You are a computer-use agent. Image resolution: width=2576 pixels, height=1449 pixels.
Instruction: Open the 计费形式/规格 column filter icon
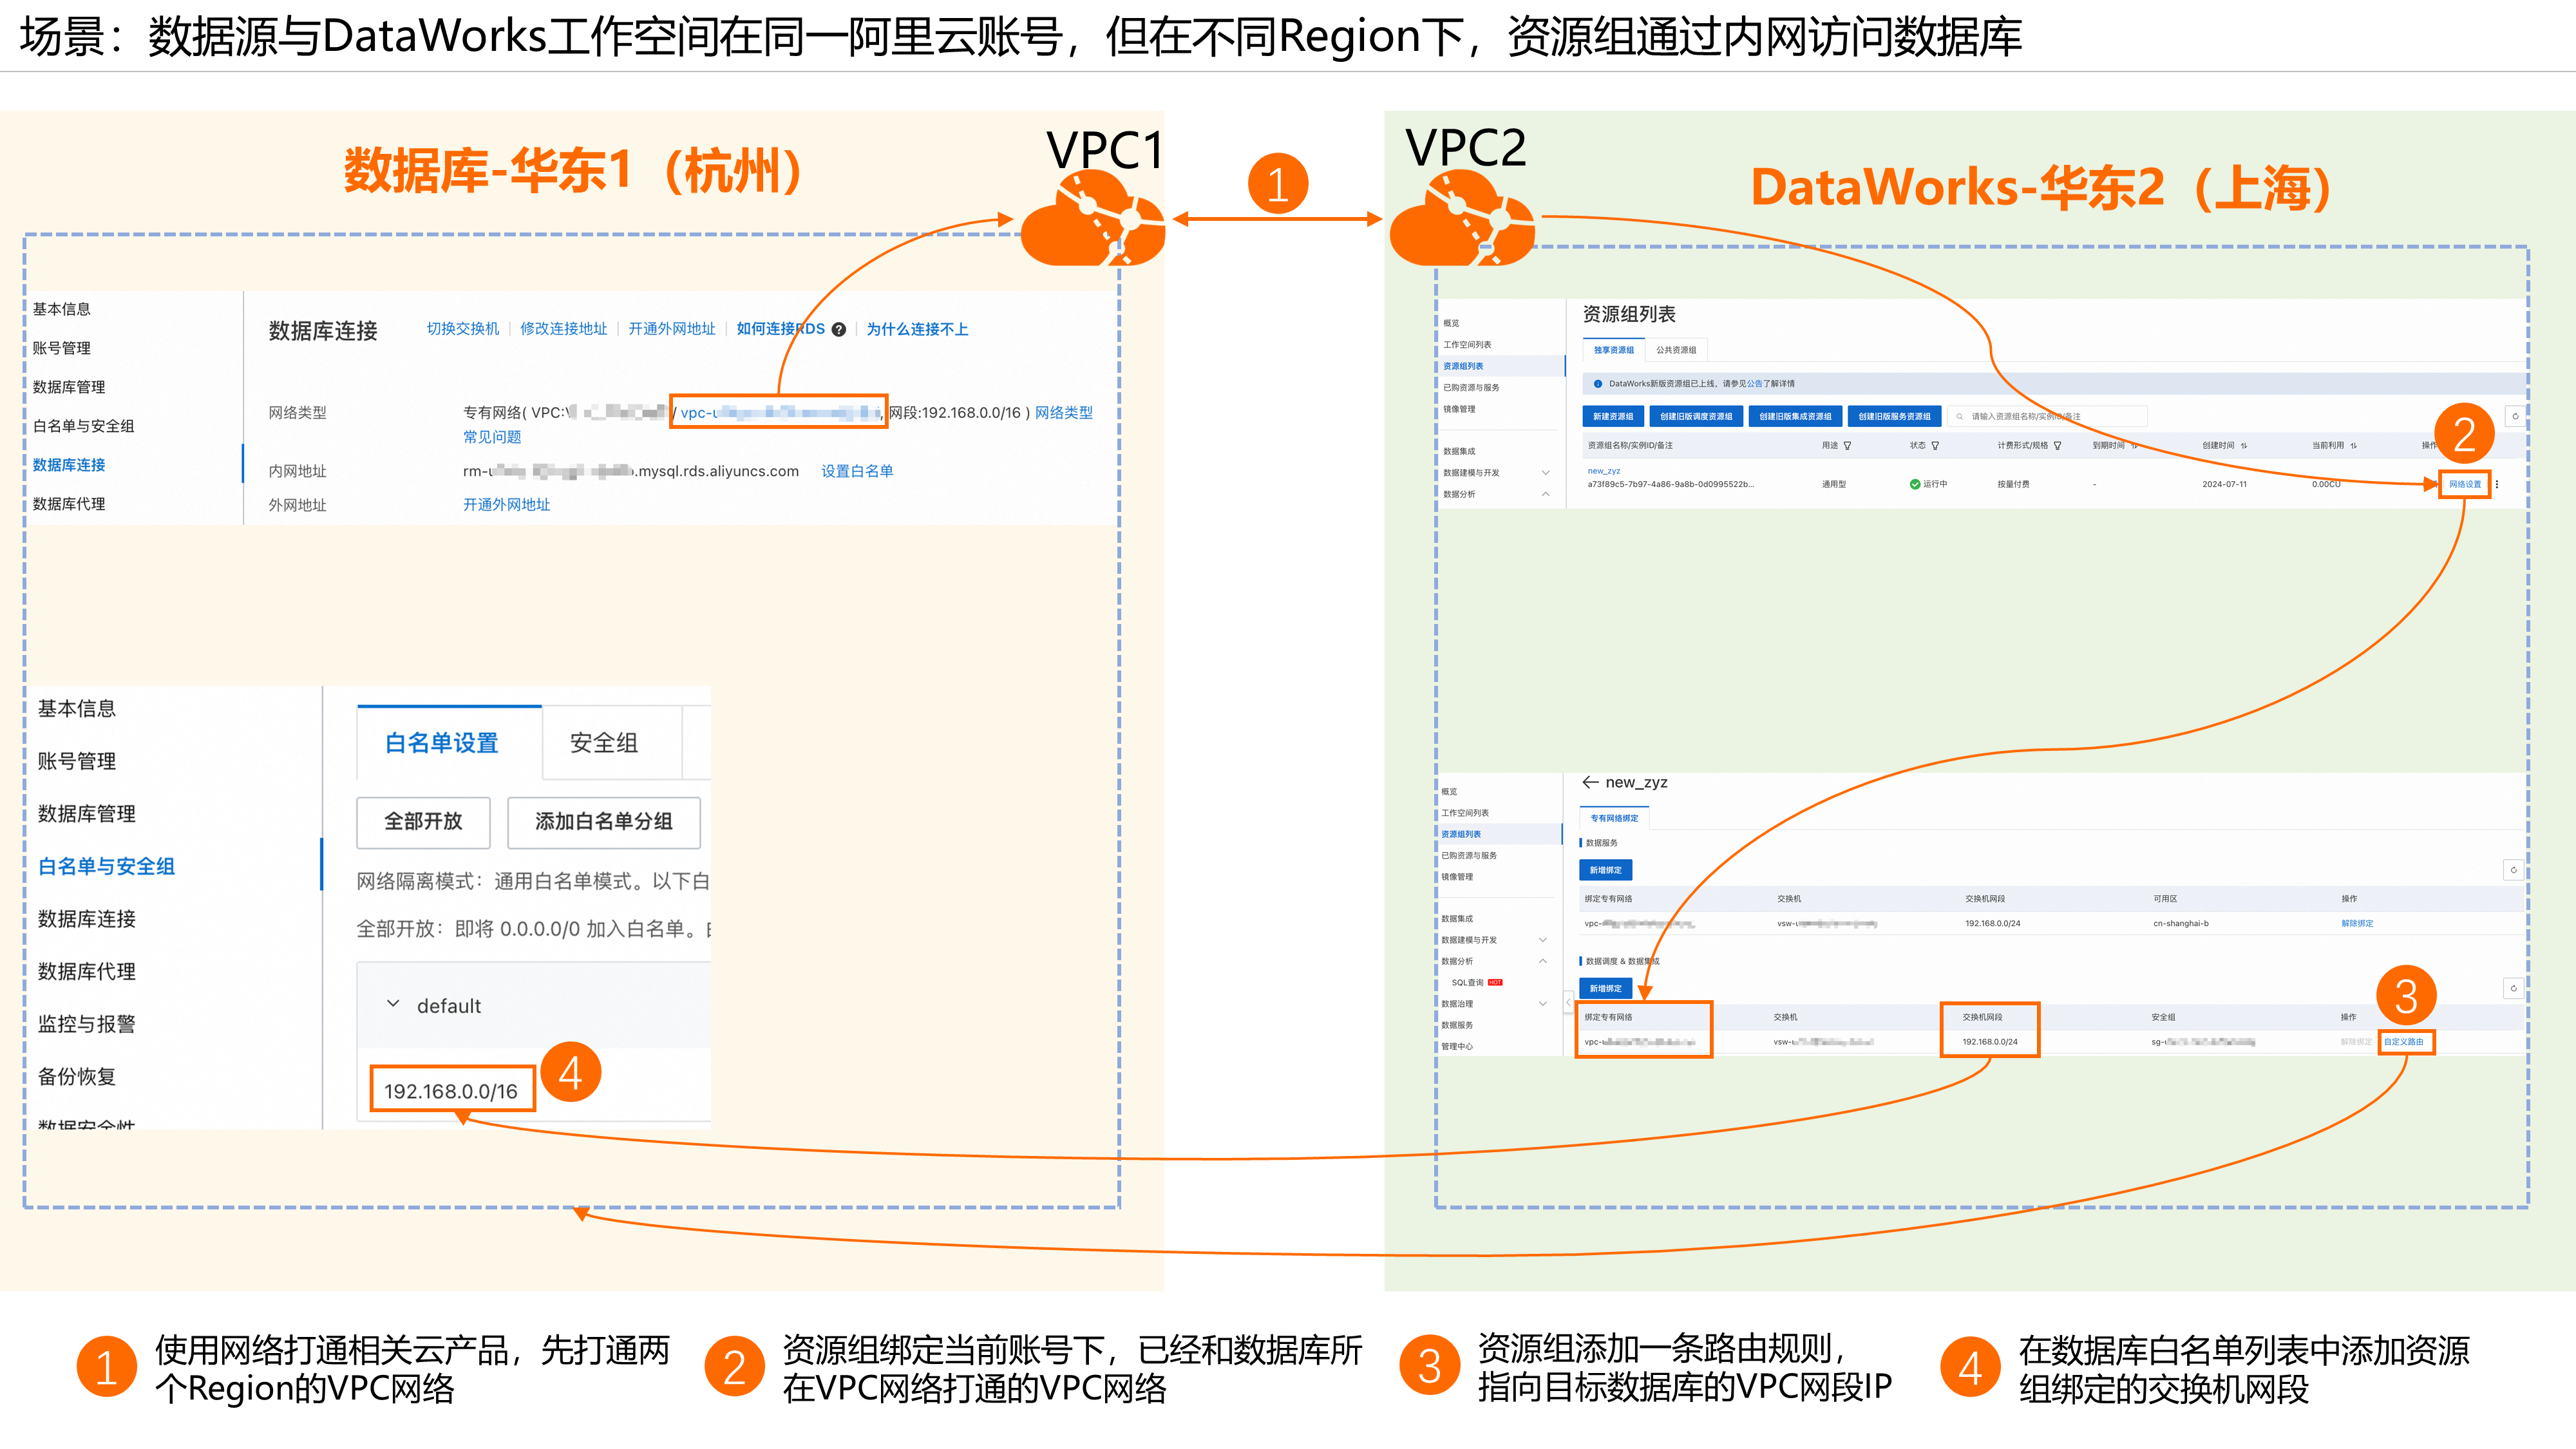click(x=2057, y=446)
